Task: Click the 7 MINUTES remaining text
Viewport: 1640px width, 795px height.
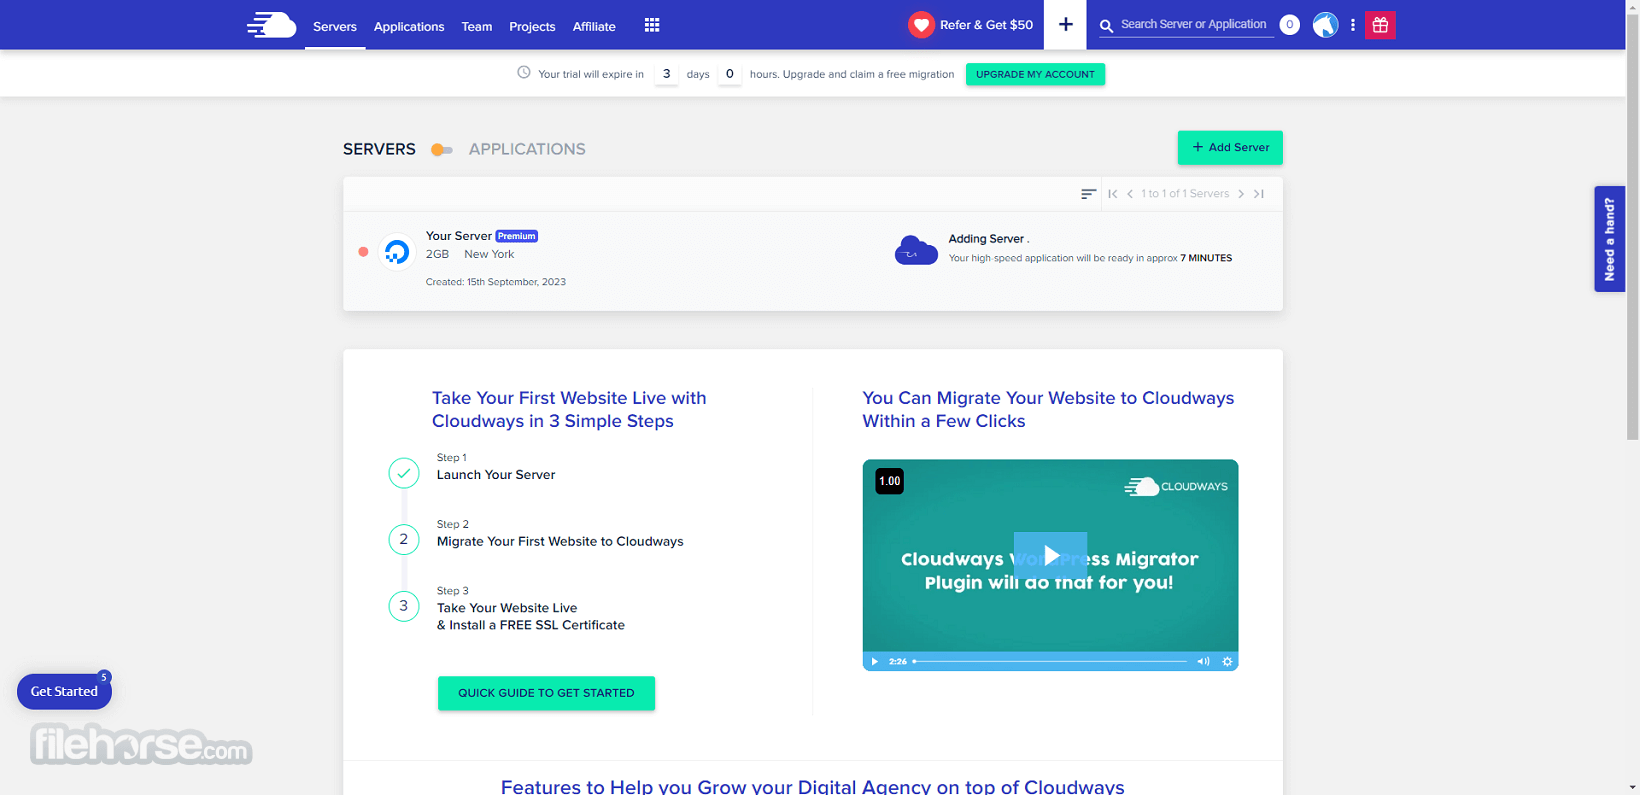Action: [1206, 258]
